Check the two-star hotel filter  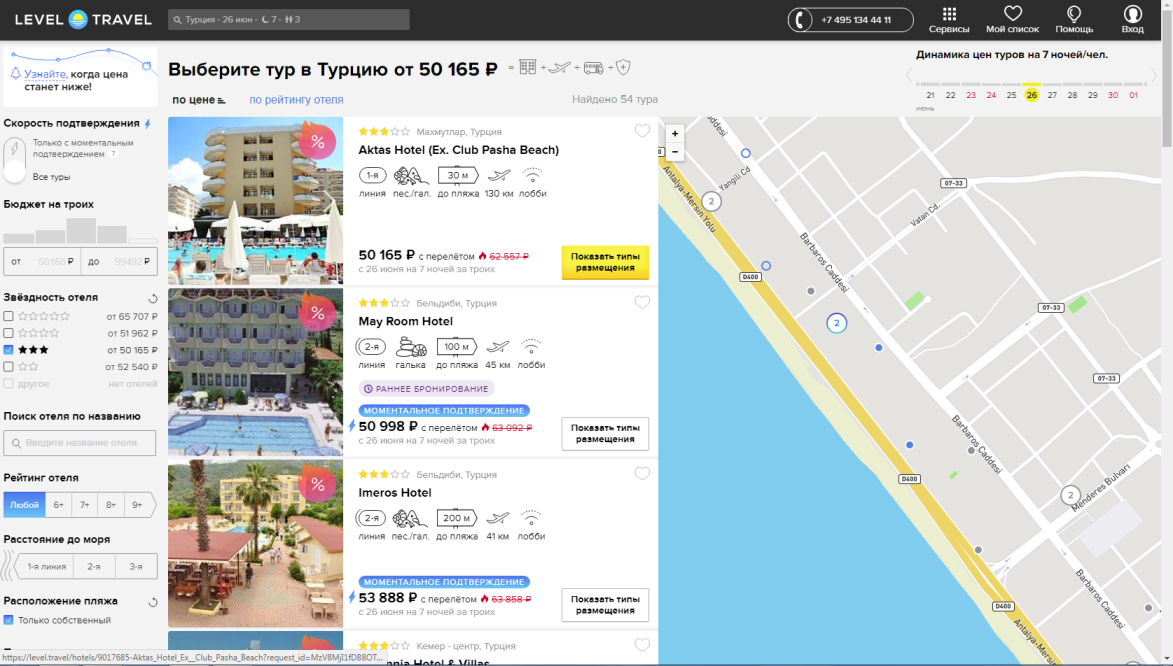click(8, 367)
